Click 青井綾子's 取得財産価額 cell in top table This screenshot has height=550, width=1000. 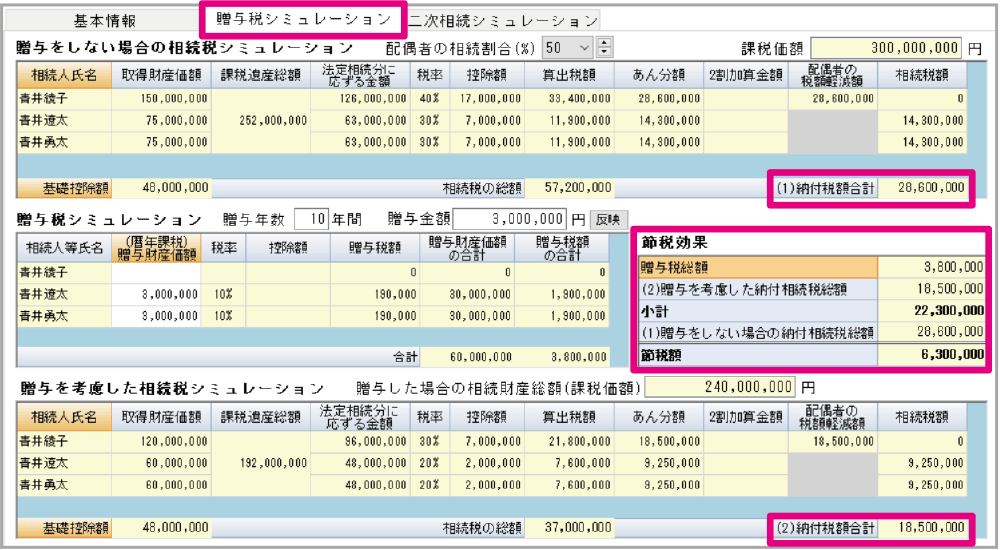(162, 99)
